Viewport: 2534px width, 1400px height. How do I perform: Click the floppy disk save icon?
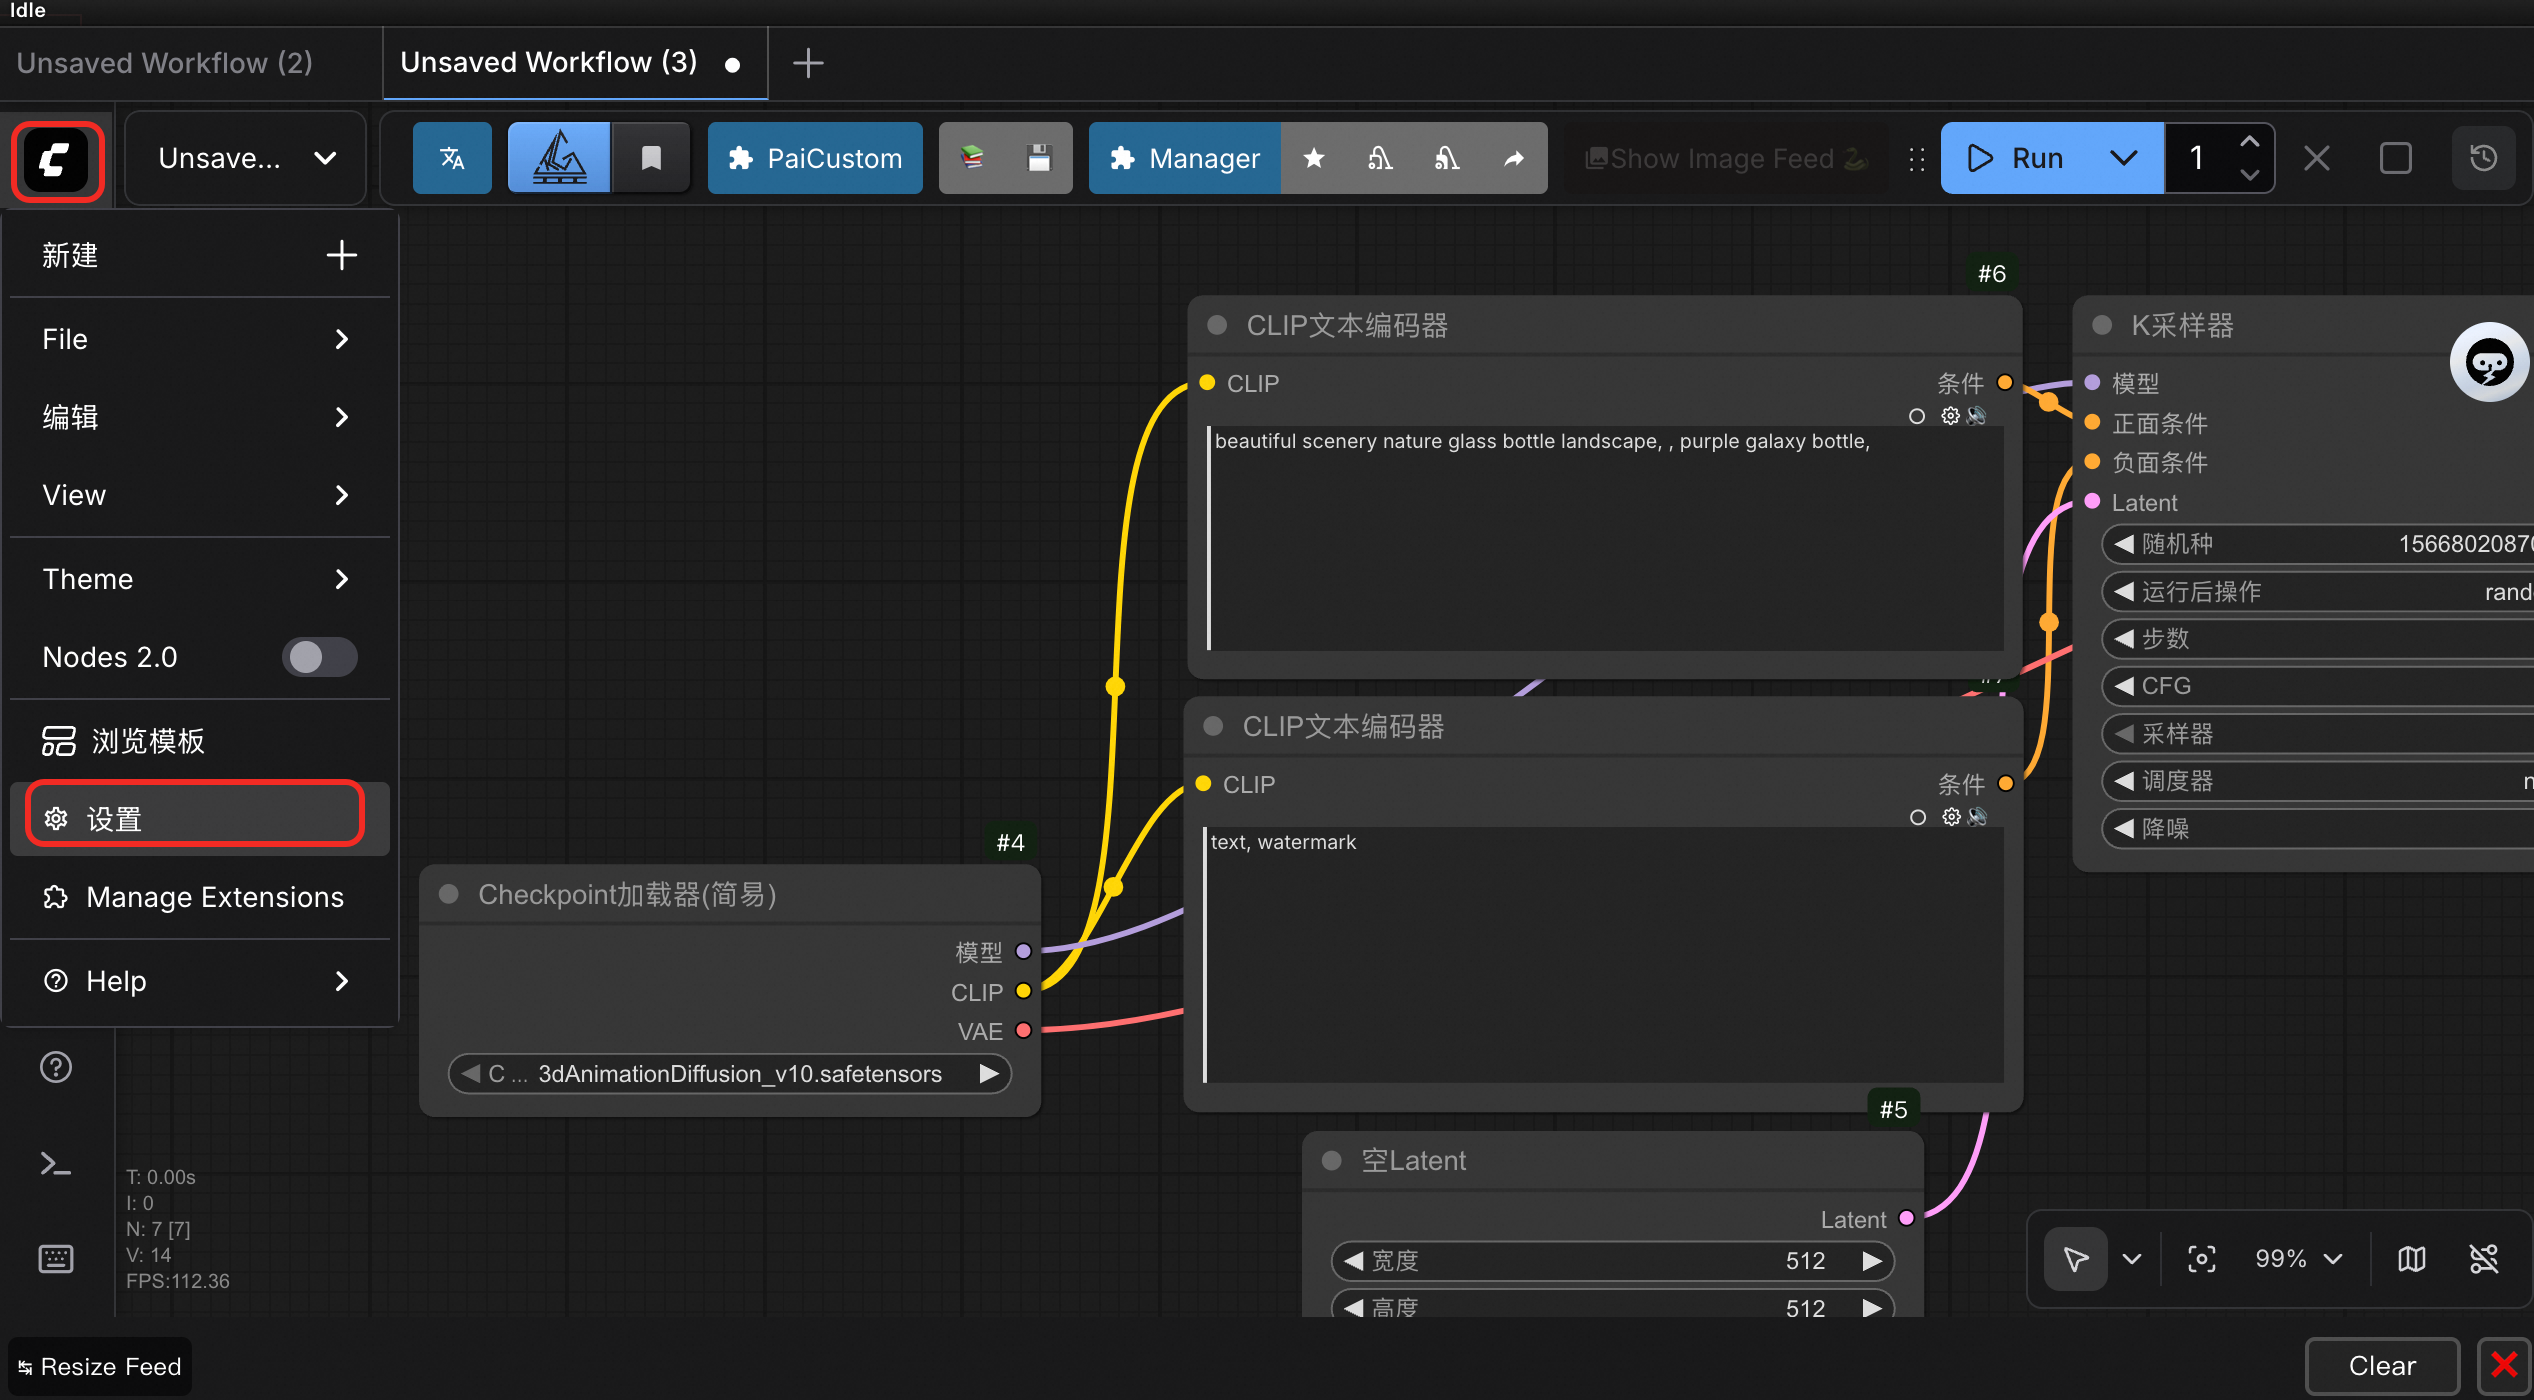[x=1039, y=158]
